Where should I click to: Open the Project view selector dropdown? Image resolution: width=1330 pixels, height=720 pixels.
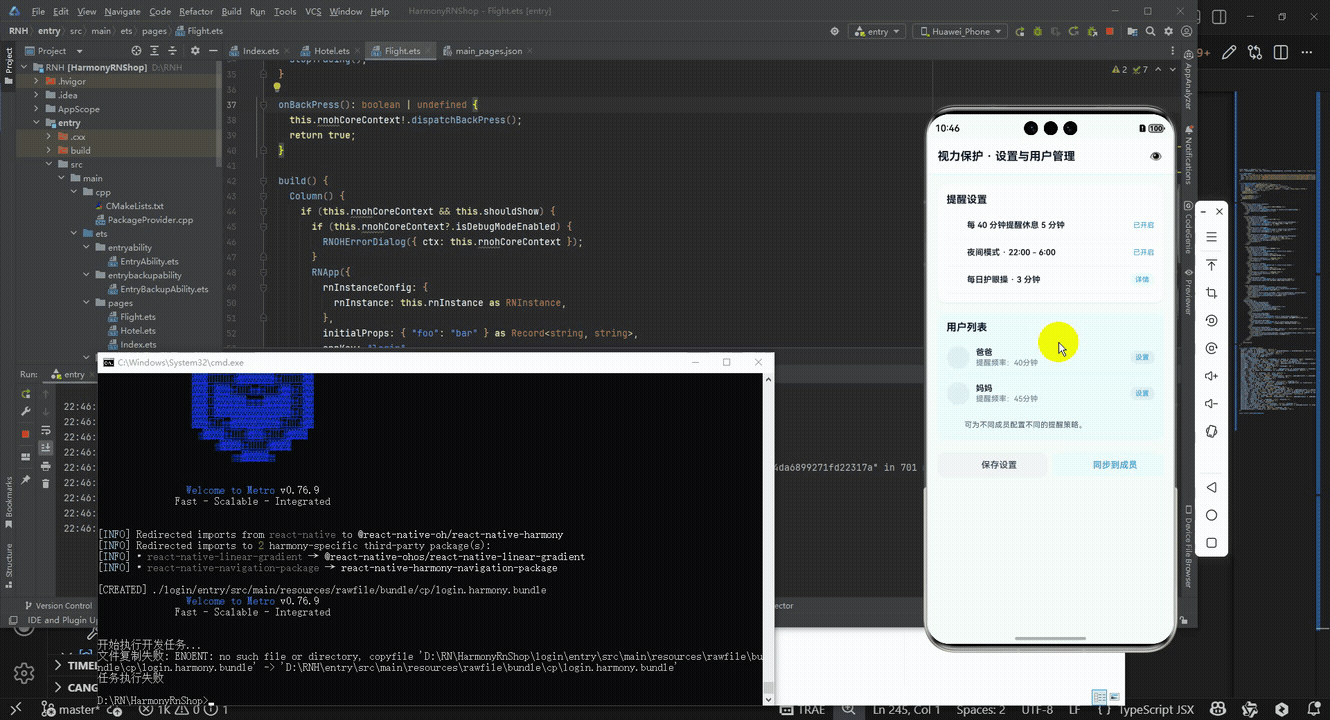tap(52, 50)
